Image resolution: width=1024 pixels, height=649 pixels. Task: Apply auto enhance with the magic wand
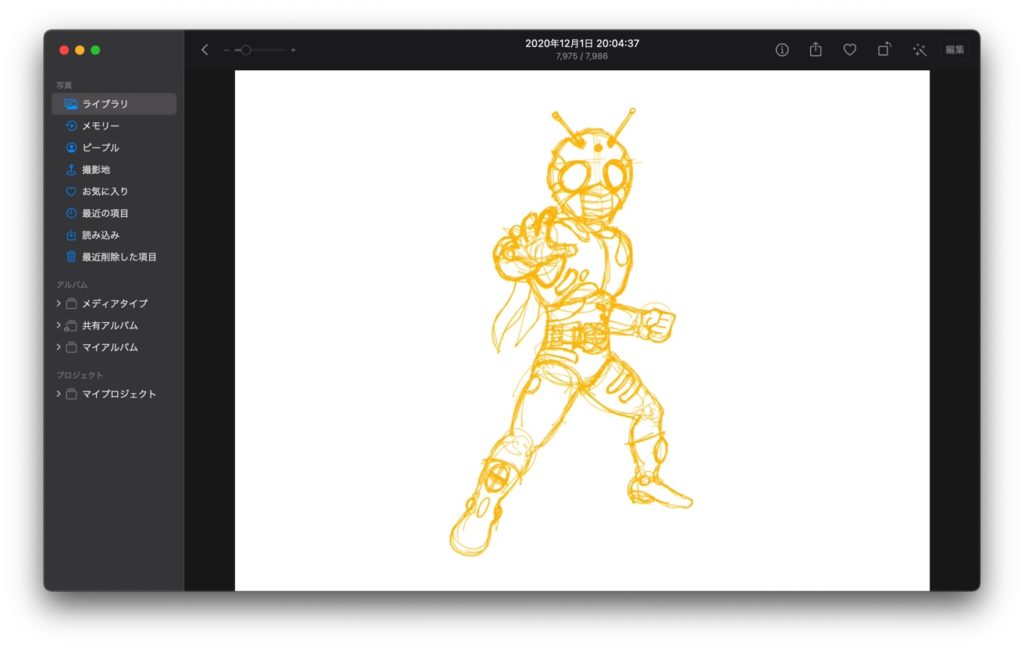click(x=920, y=50)
